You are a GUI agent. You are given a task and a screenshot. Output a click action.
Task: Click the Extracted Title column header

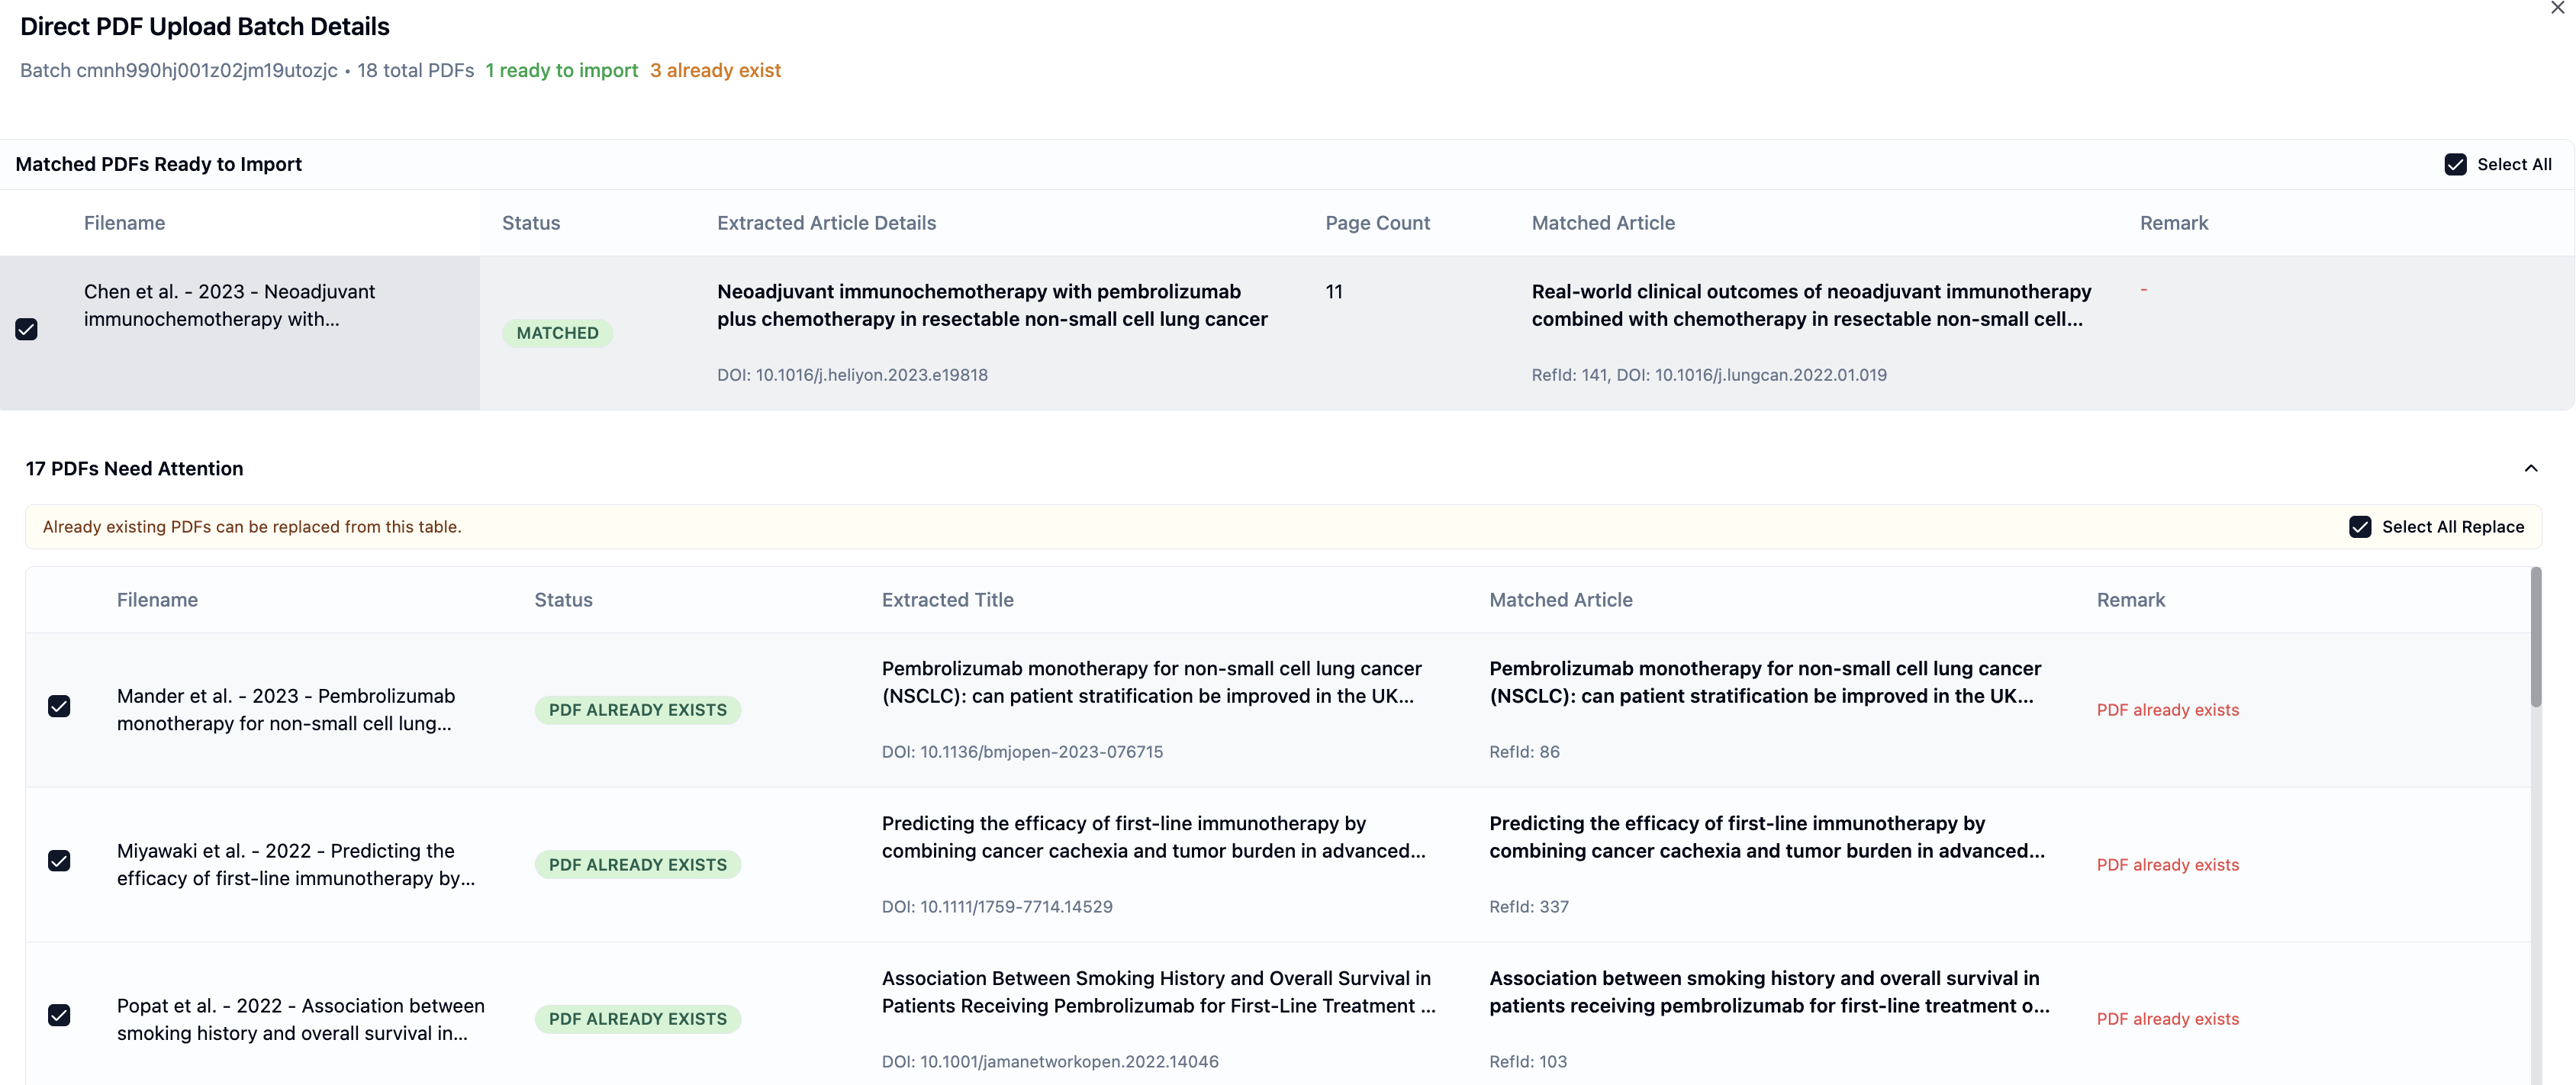(x=947, y=600)
